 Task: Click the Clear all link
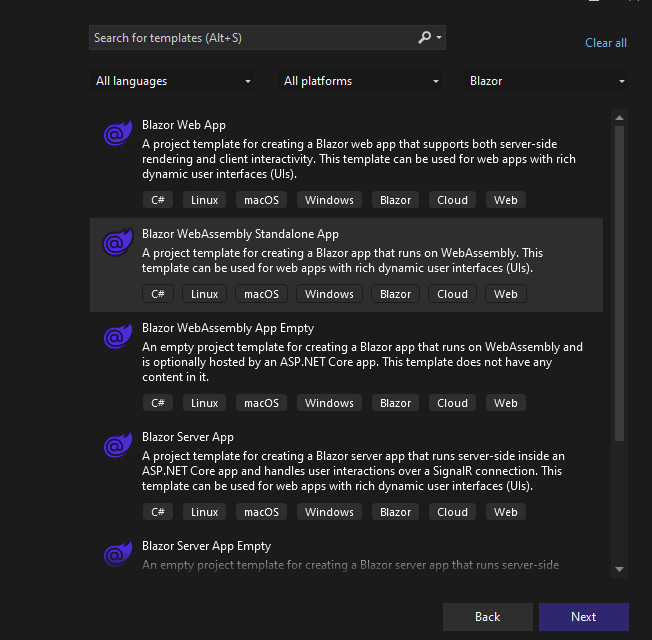tap(606, 43)
